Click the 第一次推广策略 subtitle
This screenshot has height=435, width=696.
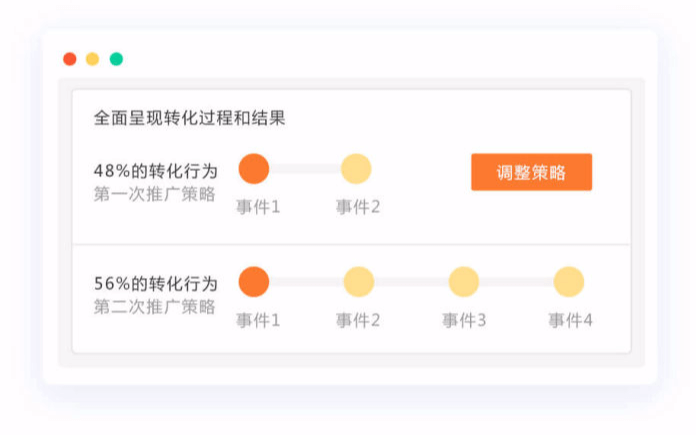click(x=155, y=194)
